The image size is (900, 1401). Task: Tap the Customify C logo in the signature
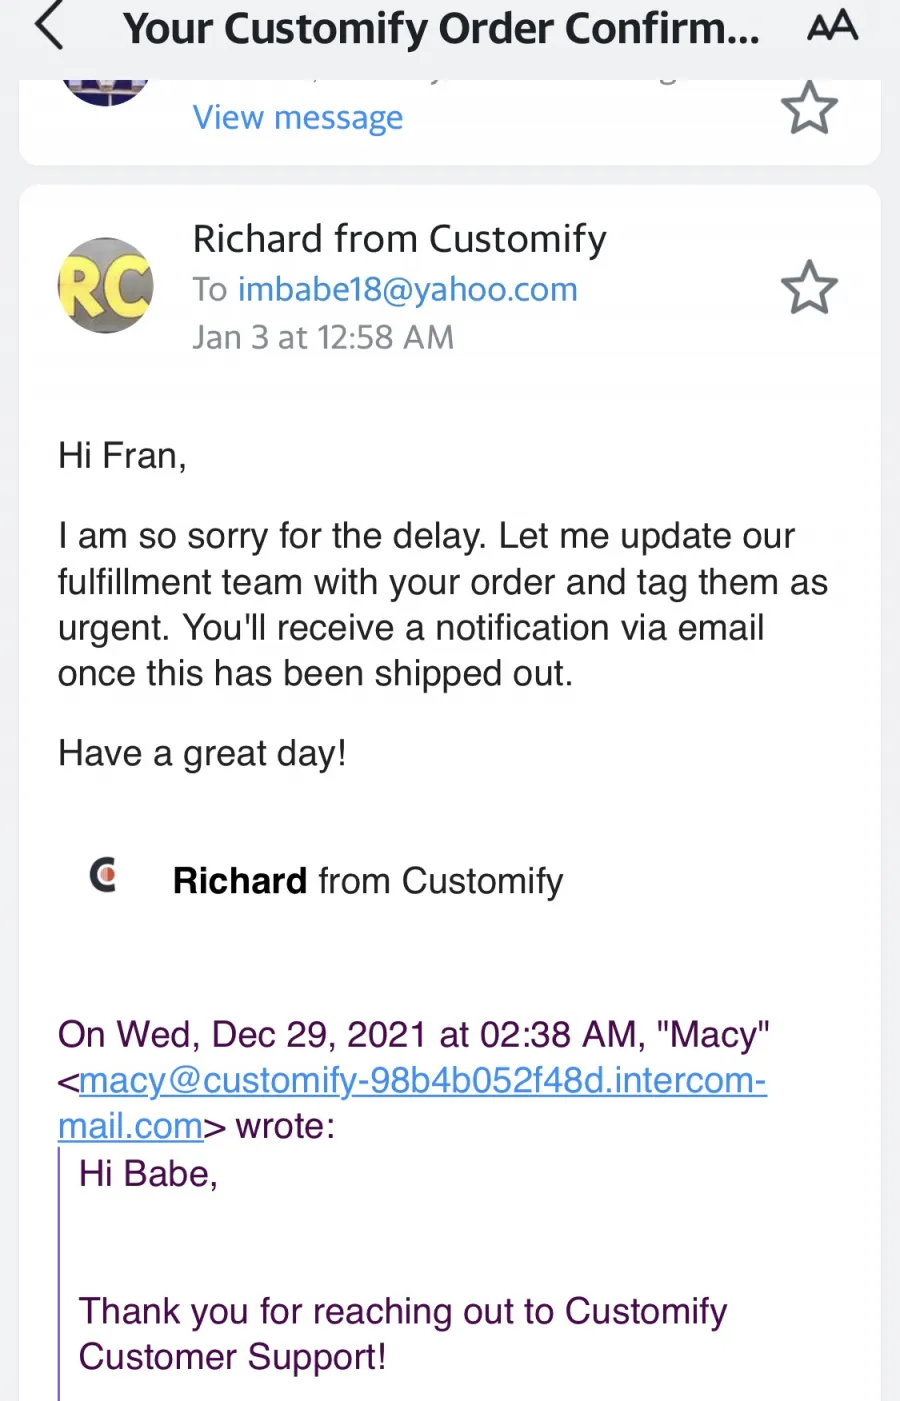103,875
